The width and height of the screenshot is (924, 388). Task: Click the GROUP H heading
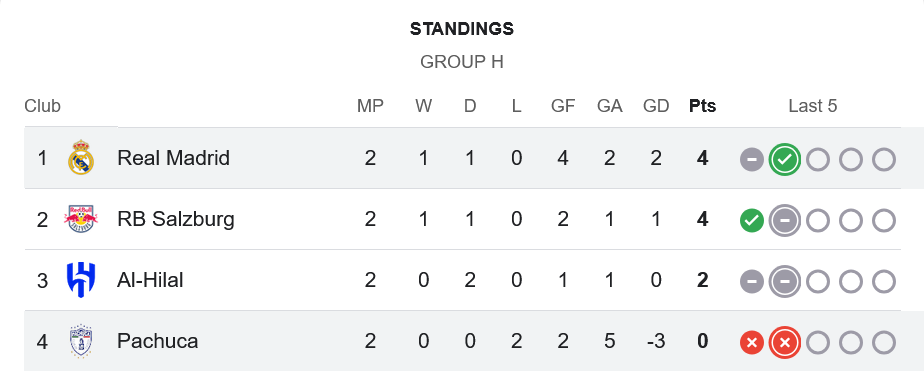click(462, 62)
